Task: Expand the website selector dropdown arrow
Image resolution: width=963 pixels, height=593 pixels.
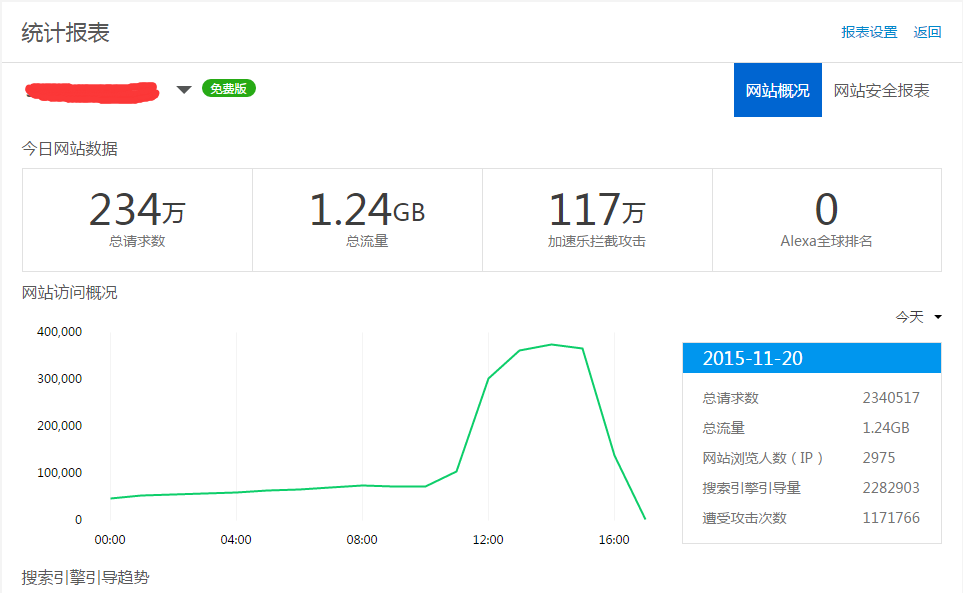Action: coord(184,90)
